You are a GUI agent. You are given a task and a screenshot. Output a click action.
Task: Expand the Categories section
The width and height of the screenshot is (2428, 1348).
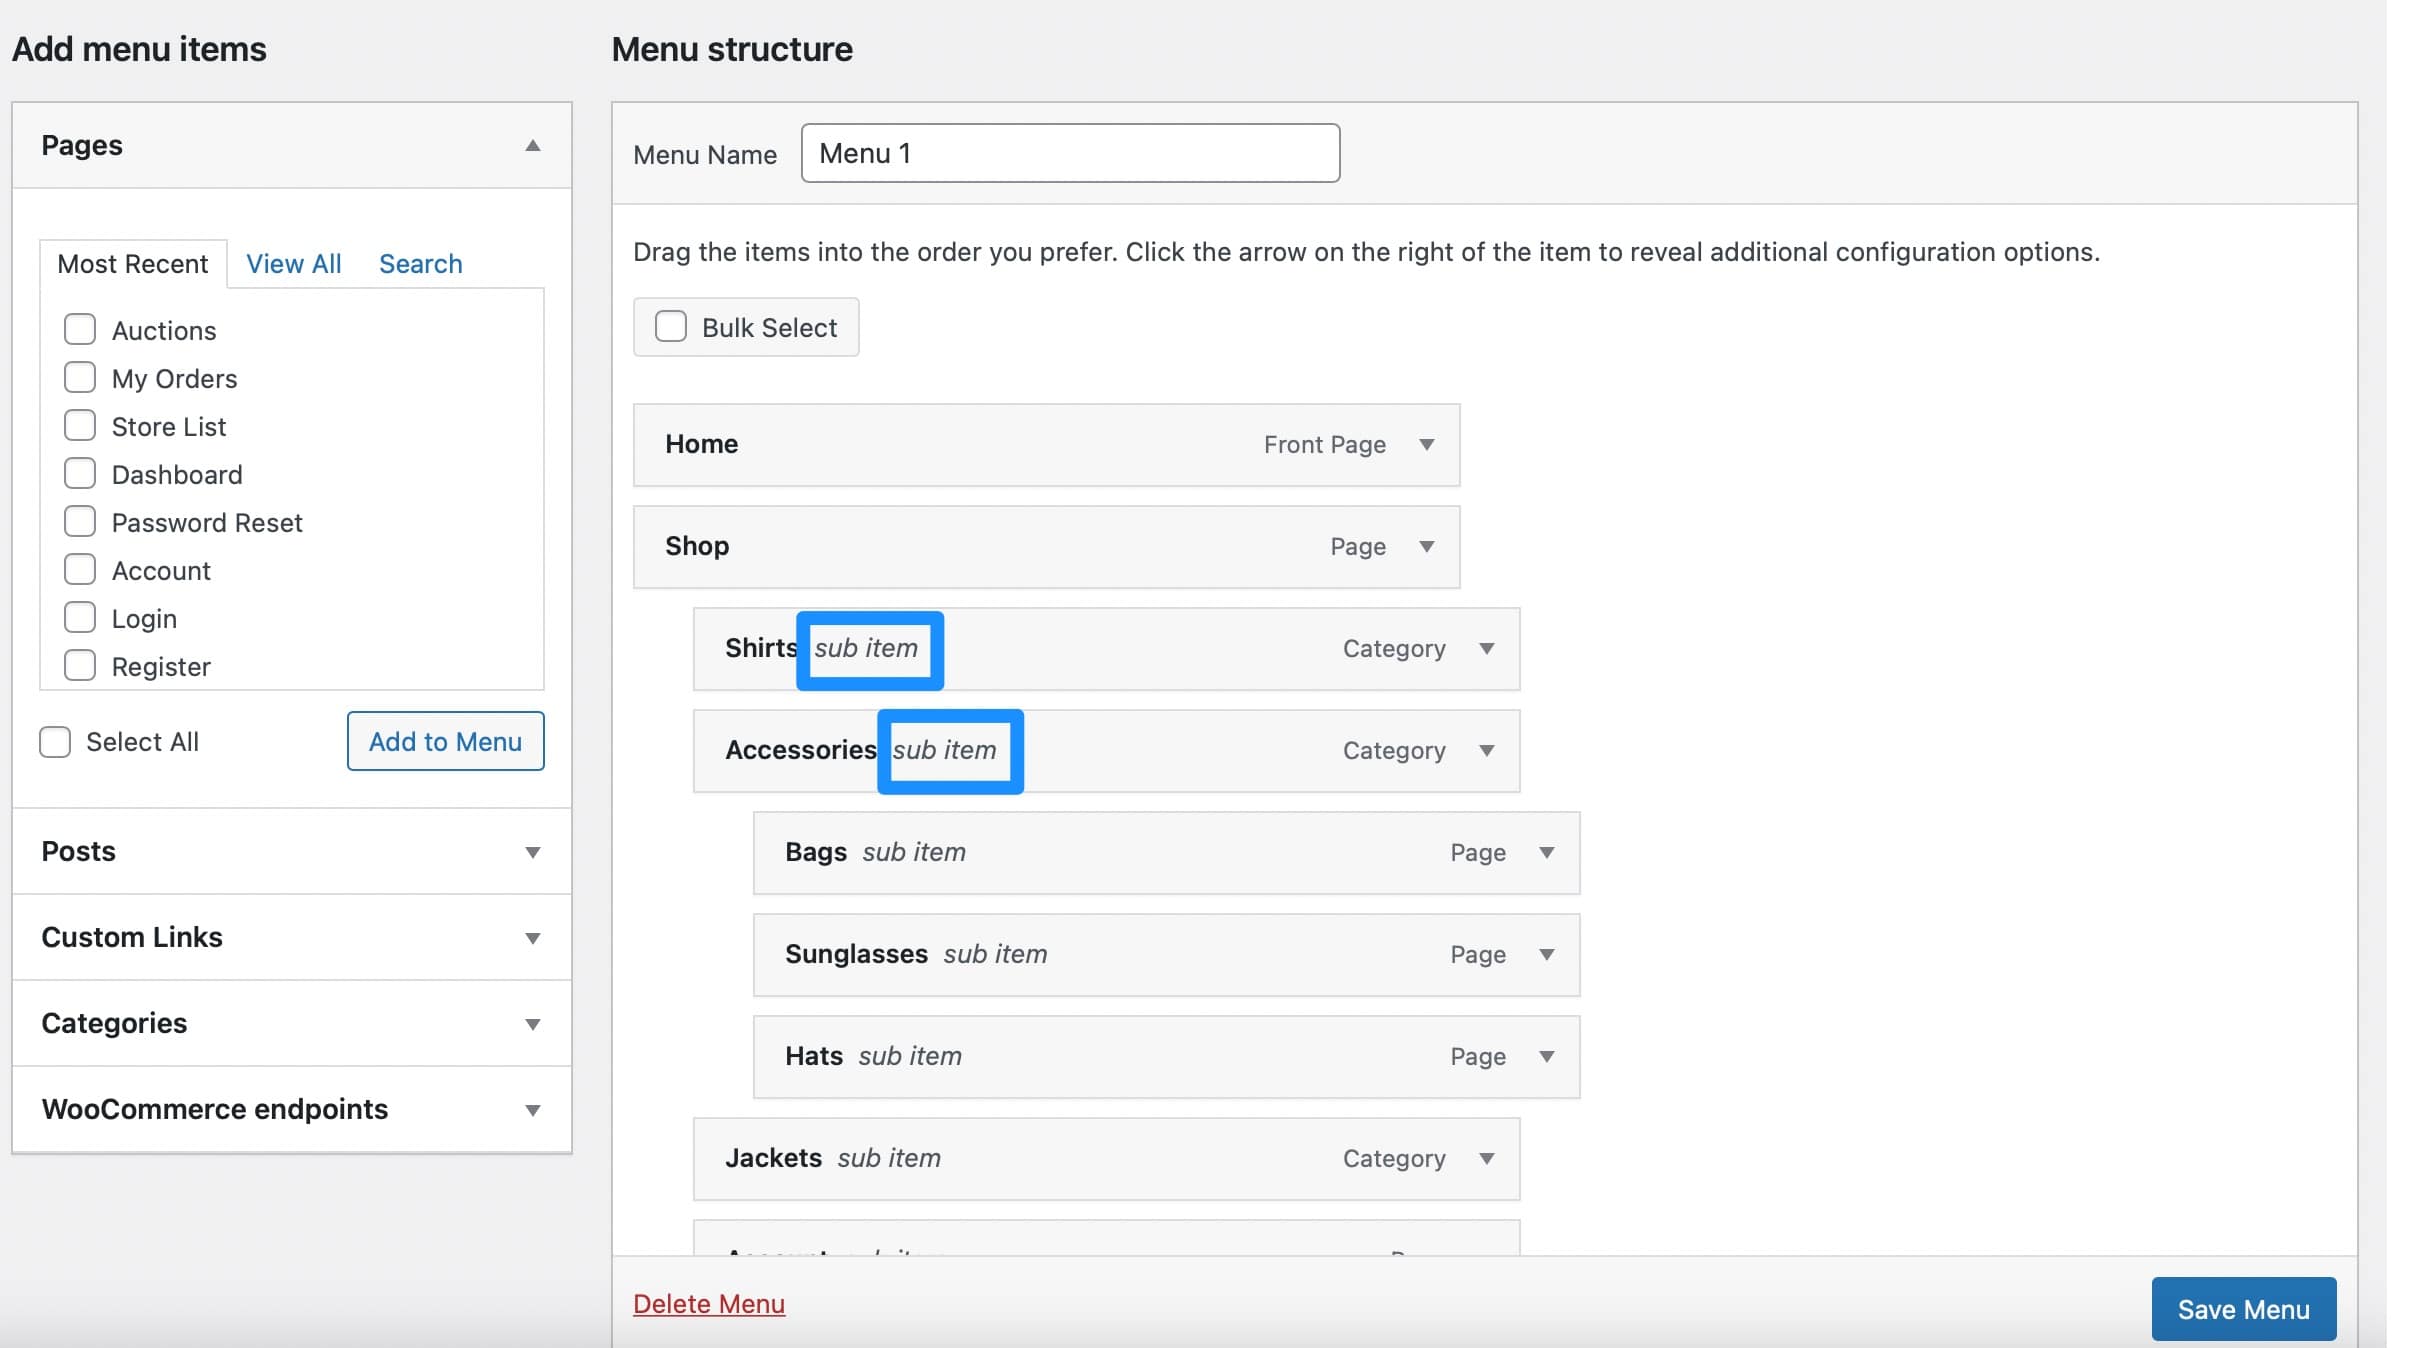(533, 1024)
